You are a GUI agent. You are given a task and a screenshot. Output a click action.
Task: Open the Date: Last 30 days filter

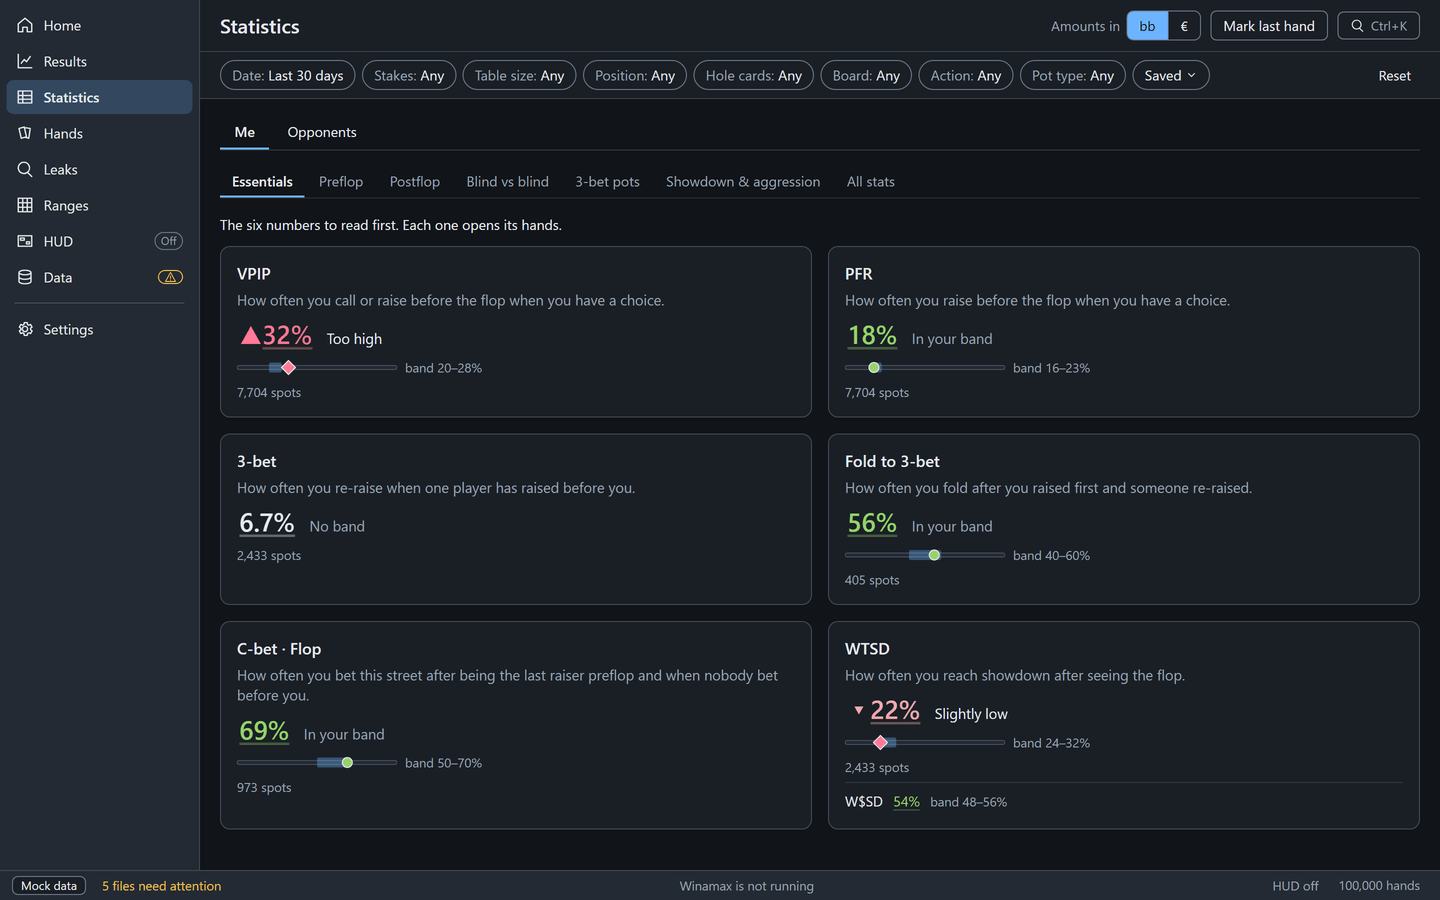pos(288,75)
